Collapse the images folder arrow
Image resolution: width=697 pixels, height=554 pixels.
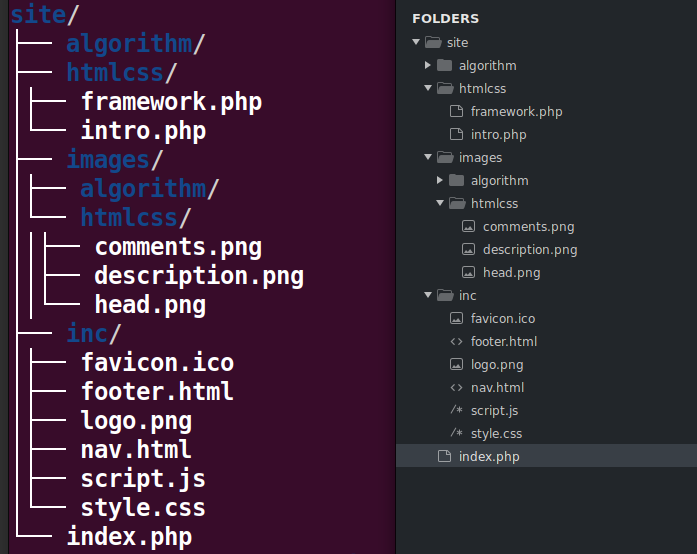click(428, 158)
